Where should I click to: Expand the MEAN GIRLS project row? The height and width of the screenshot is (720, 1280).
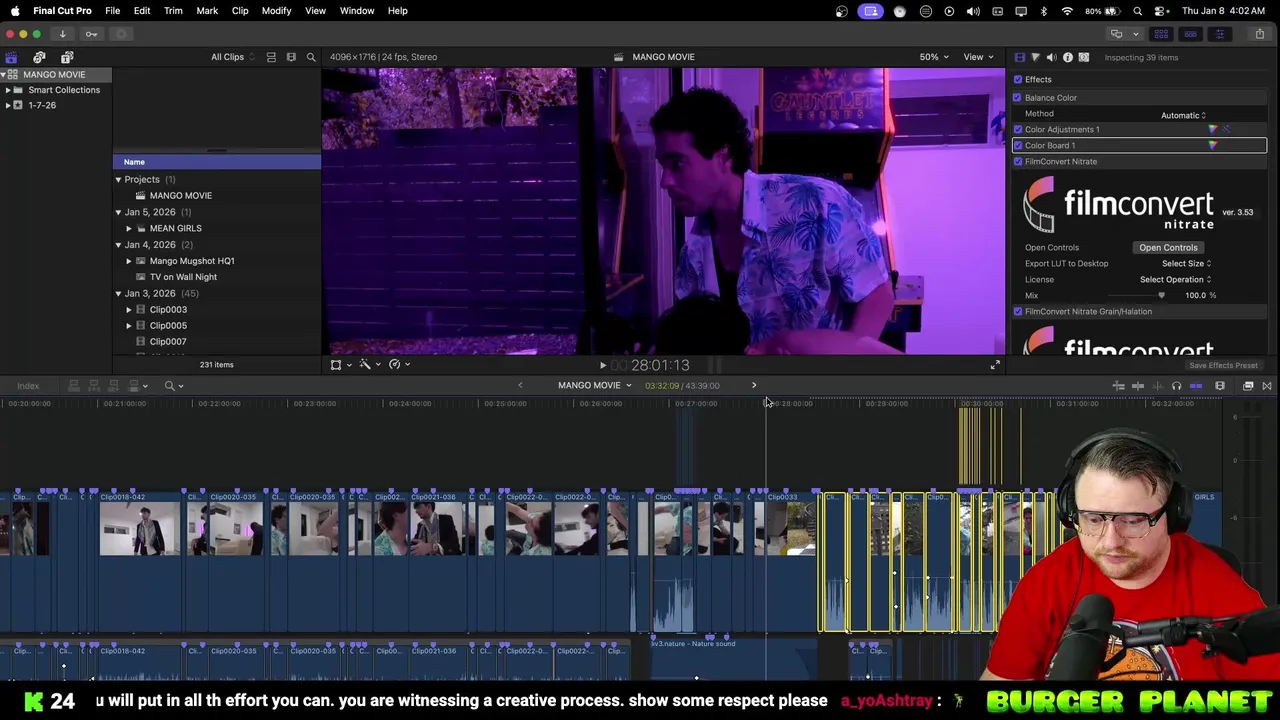[x=129, y=228]
